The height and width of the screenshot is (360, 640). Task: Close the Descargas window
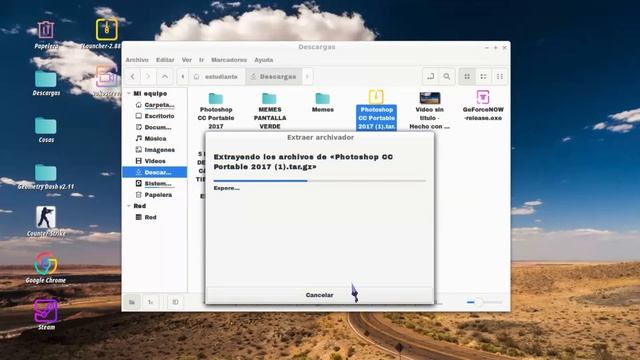pyautogui.click(x=504, y=48)
